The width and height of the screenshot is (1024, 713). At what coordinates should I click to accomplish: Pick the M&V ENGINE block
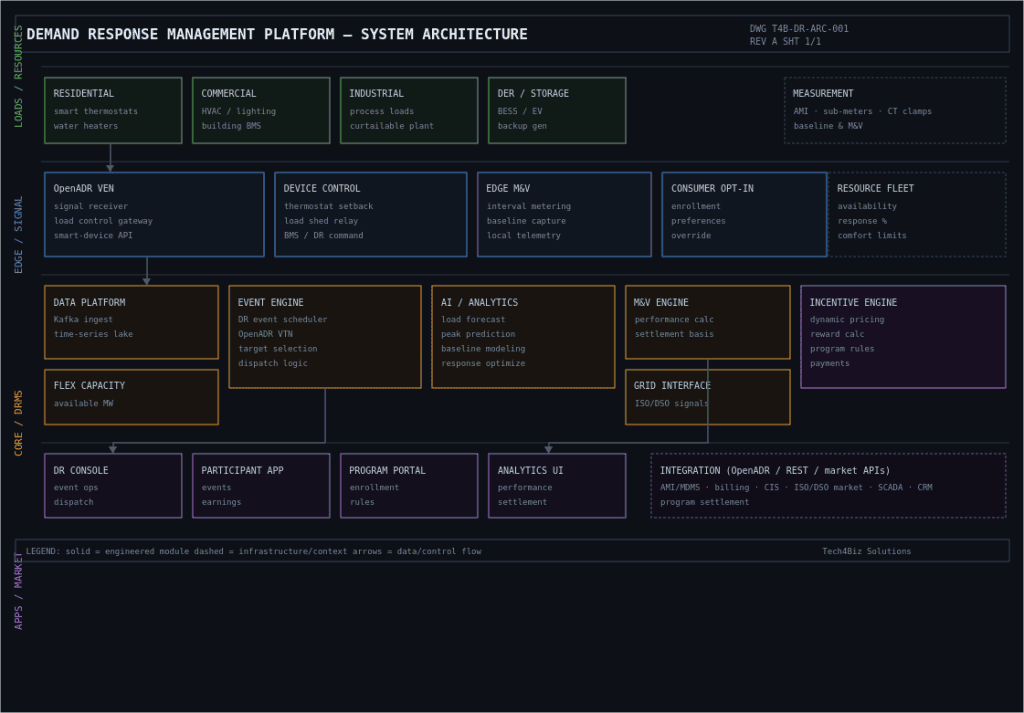[708, 322]
